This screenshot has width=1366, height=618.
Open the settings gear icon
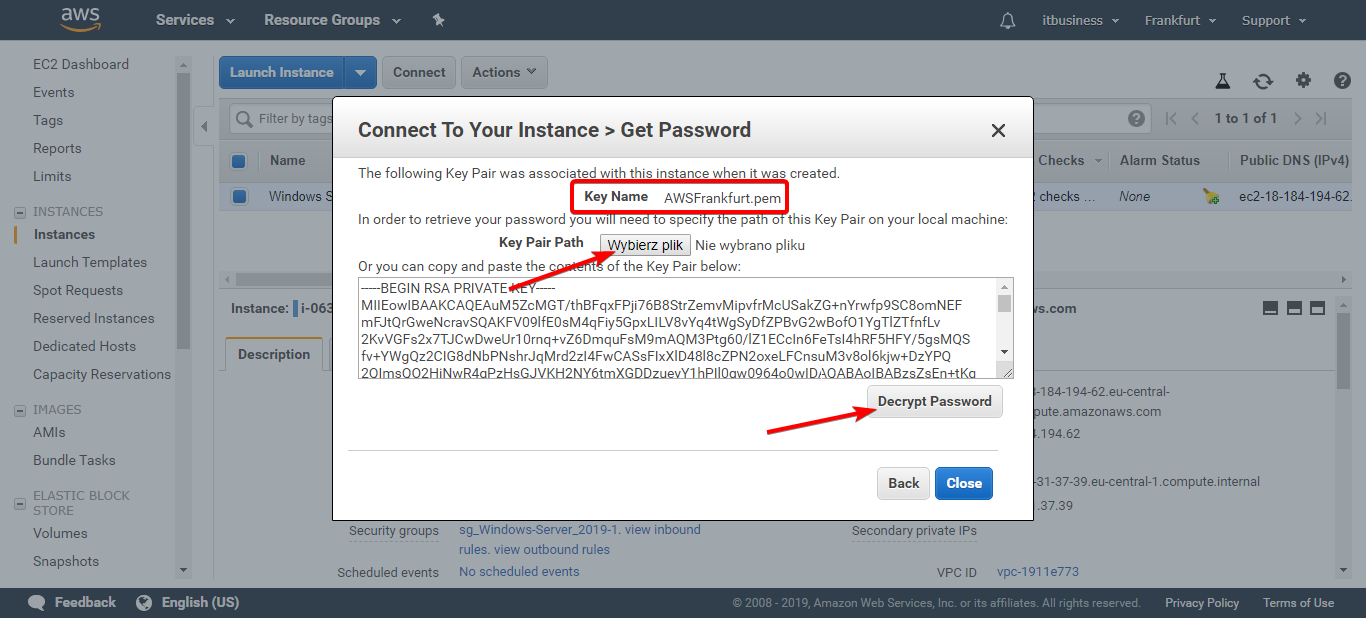click(1303, 81)
